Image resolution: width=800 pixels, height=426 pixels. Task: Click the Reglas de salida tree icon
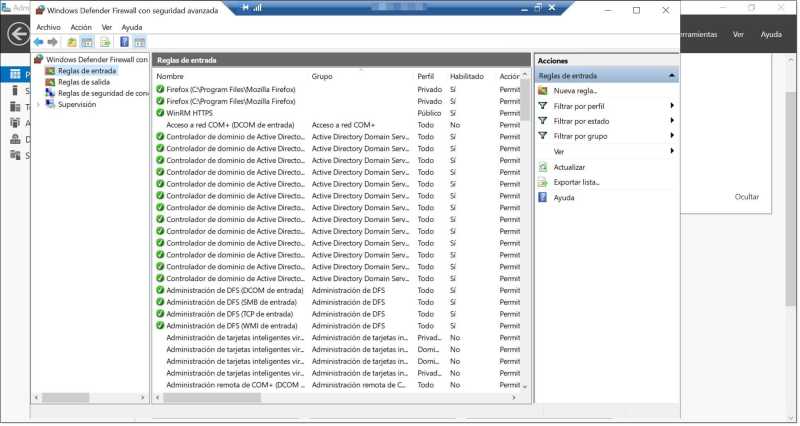click(x=49, y=82)
